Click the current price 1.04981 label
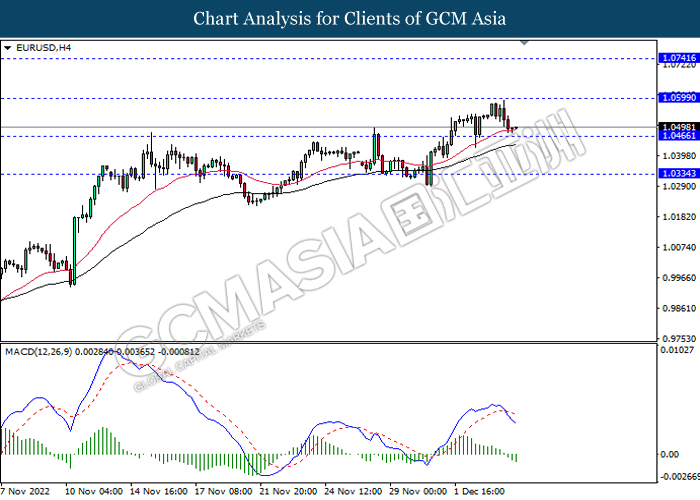The image size is (700, 500). (x=679, y=127)
